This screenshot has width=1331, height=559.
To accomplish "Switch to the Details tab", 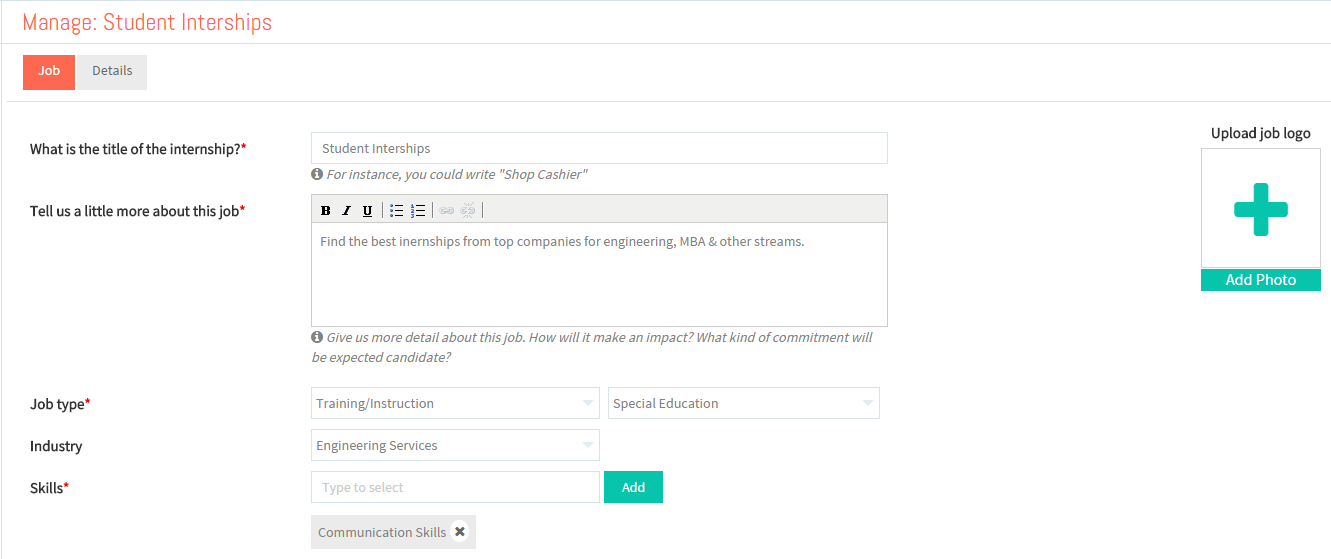I will coord(112,72).
